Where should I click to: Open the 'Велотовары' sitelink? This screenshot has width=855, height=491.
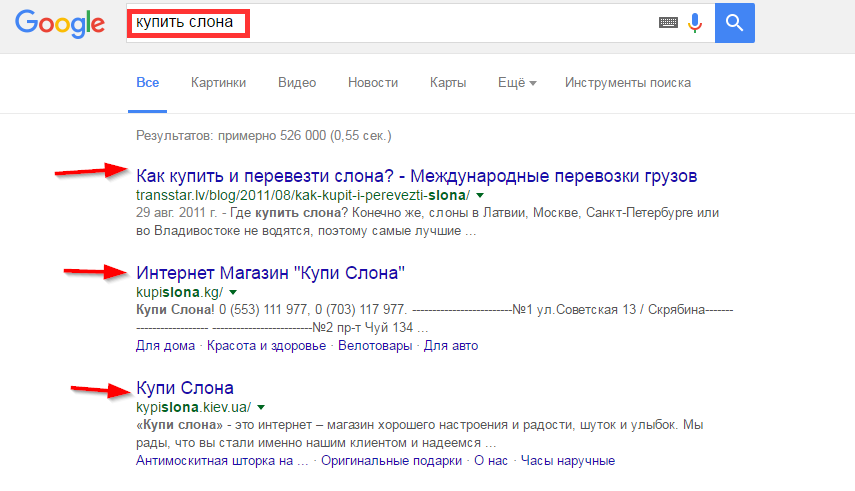pyautogui.click(x=375, y=346)
